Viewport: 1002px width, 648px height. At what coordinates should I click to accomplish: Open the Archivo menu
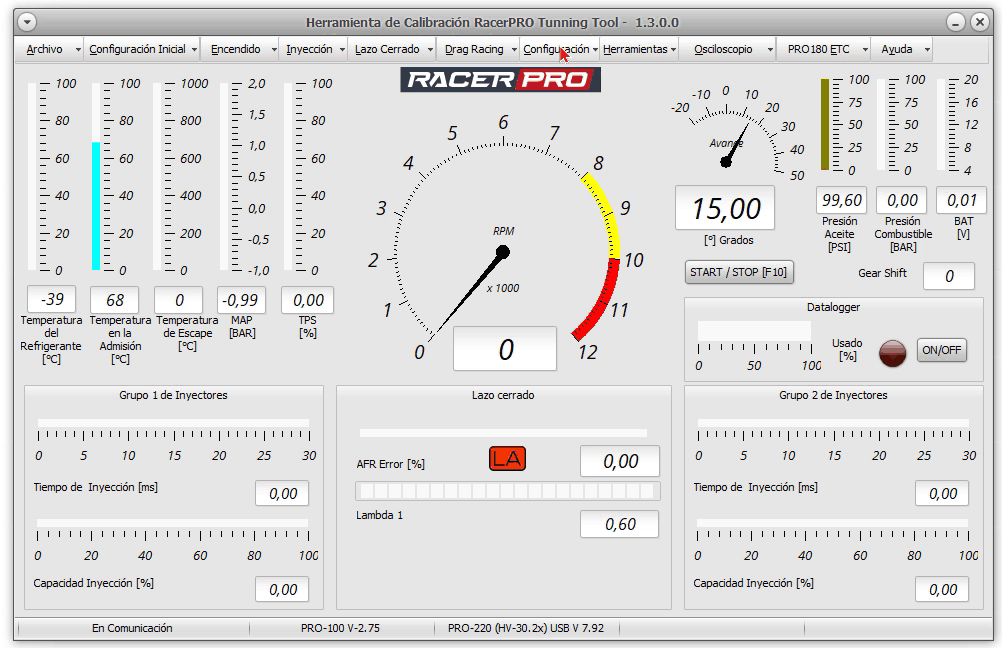tap(44, 49)
